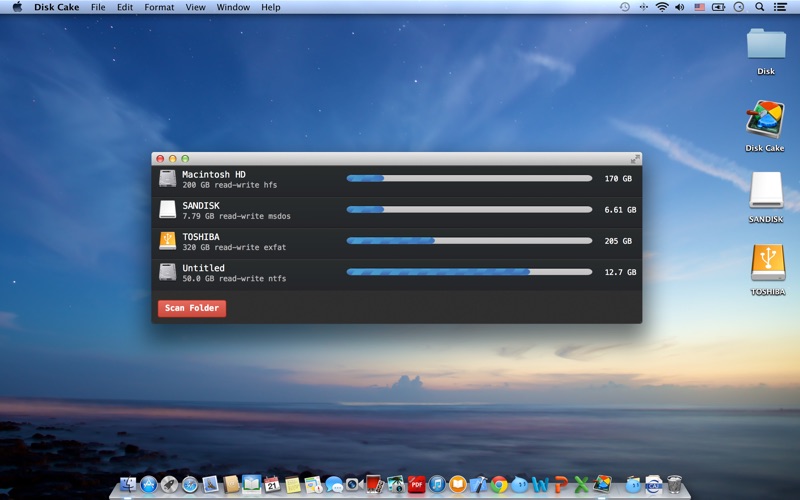
Task: Click the TOSHIBA usage progress bar
Action: 469,241
